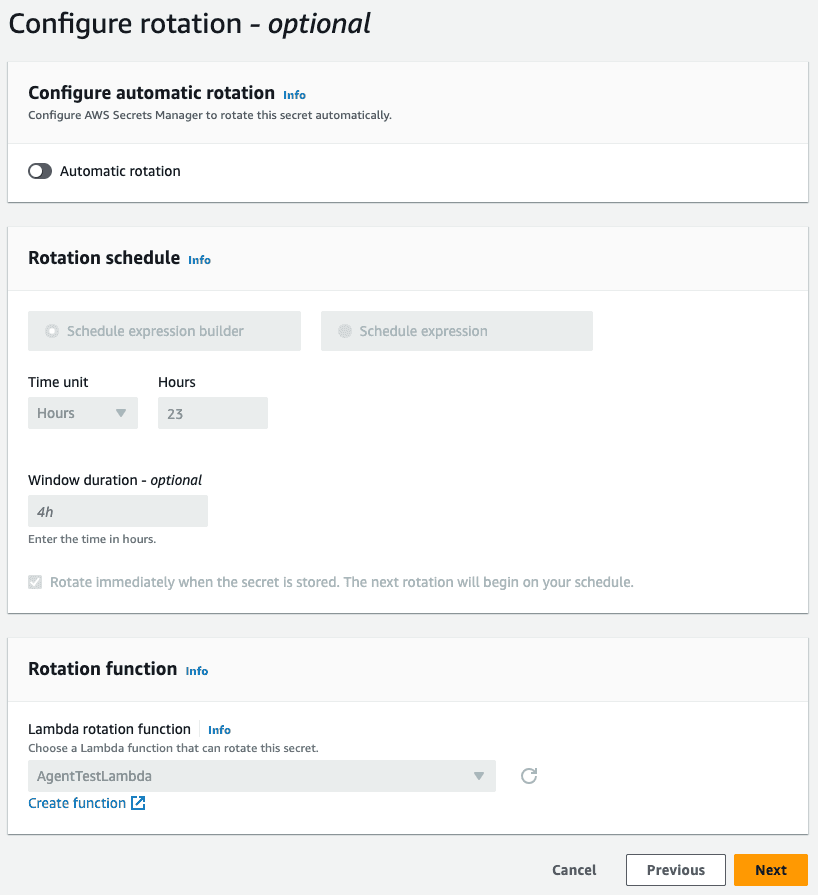Open Info for Configure automatic rotation
Screen dimensions: 818x895
pyautogui.click(x=295, y=95)
